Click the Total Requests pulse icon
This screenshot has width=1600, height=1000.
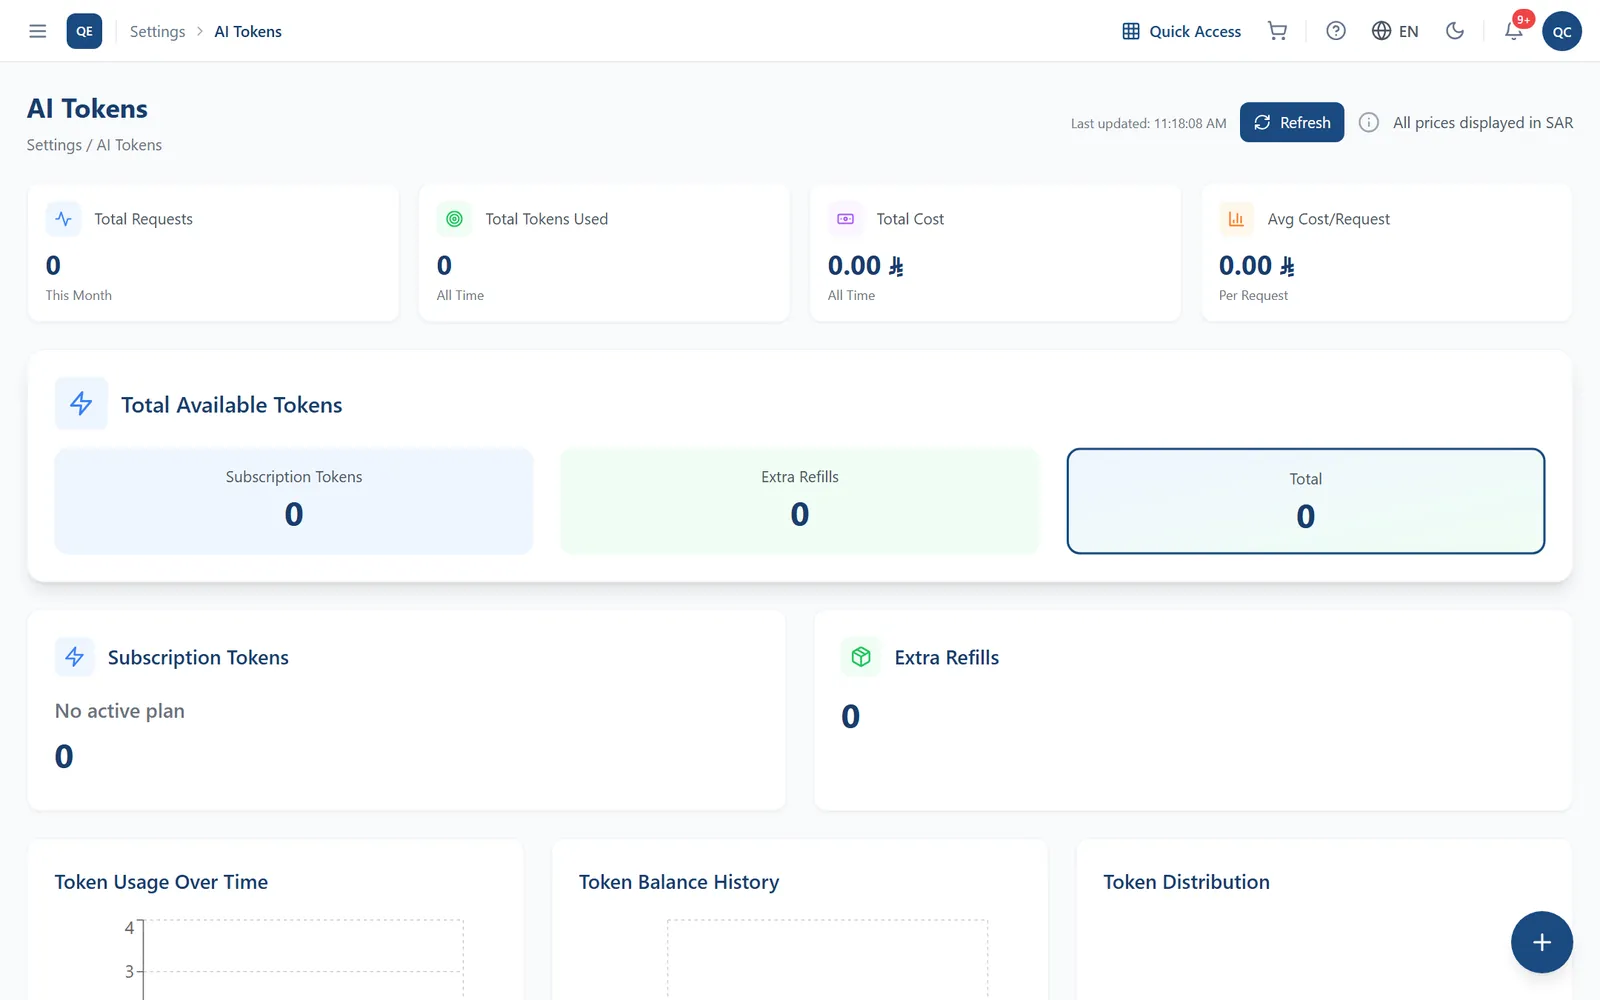(x=63, y=219)
